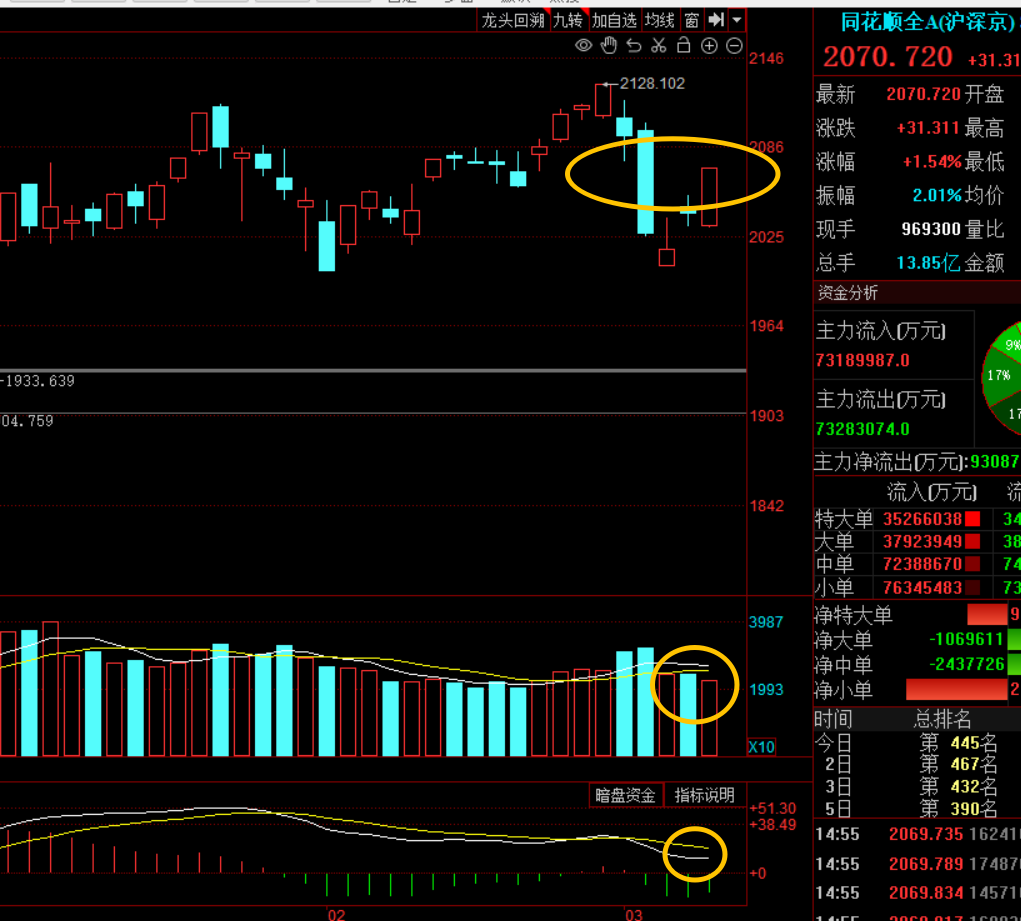Select the 特大单 inflow 35266038 cell
Image resolution: width=1021 pixels, height=921 pixels.
pyautogui.click(x=922, y=519)
